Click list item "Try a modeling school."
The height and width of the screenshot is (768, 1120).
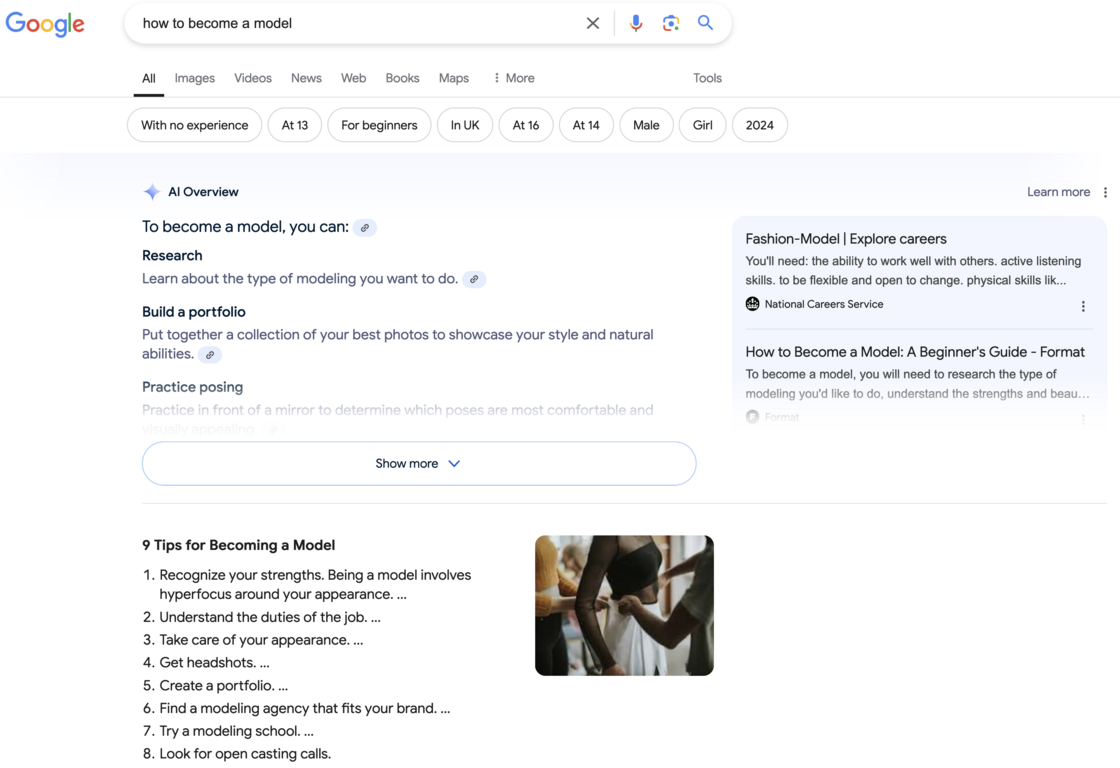236,732
